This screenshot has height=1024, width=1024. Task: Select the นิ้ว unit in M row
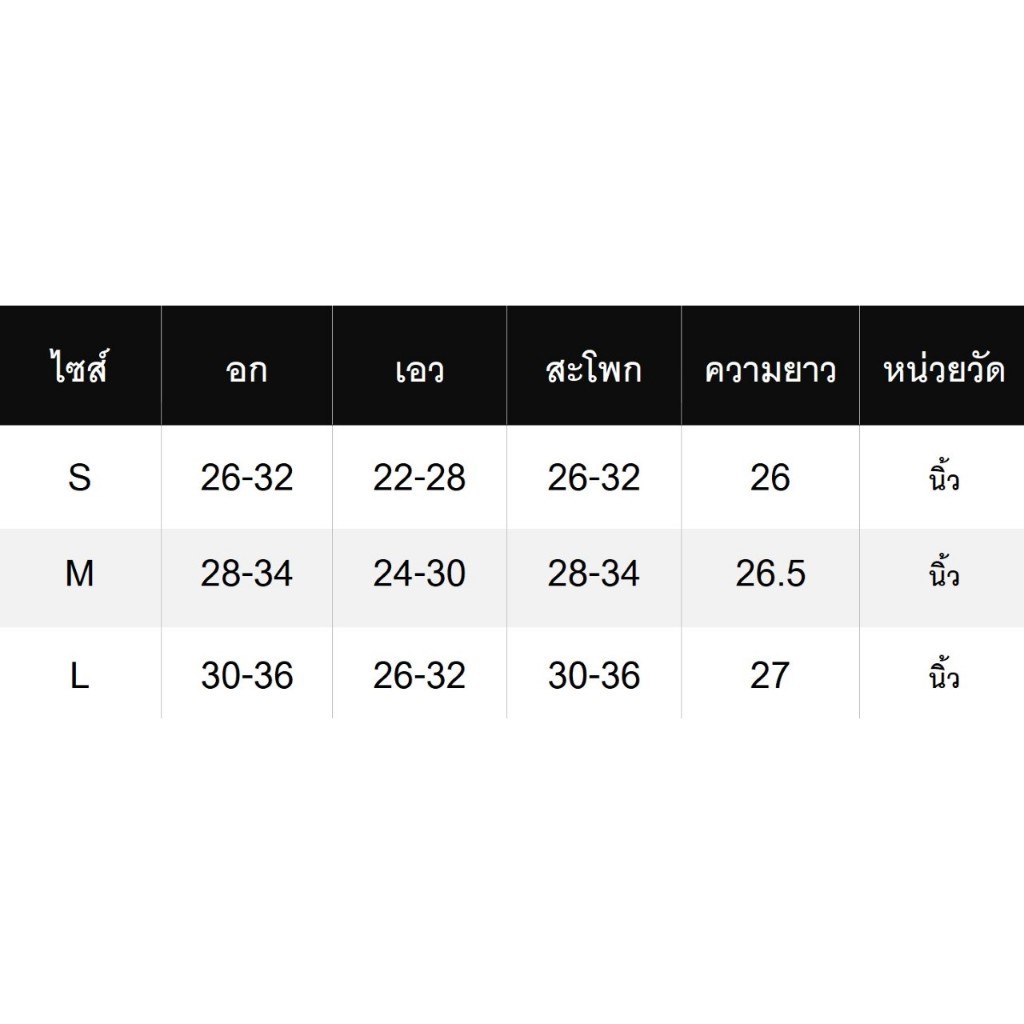944,571
